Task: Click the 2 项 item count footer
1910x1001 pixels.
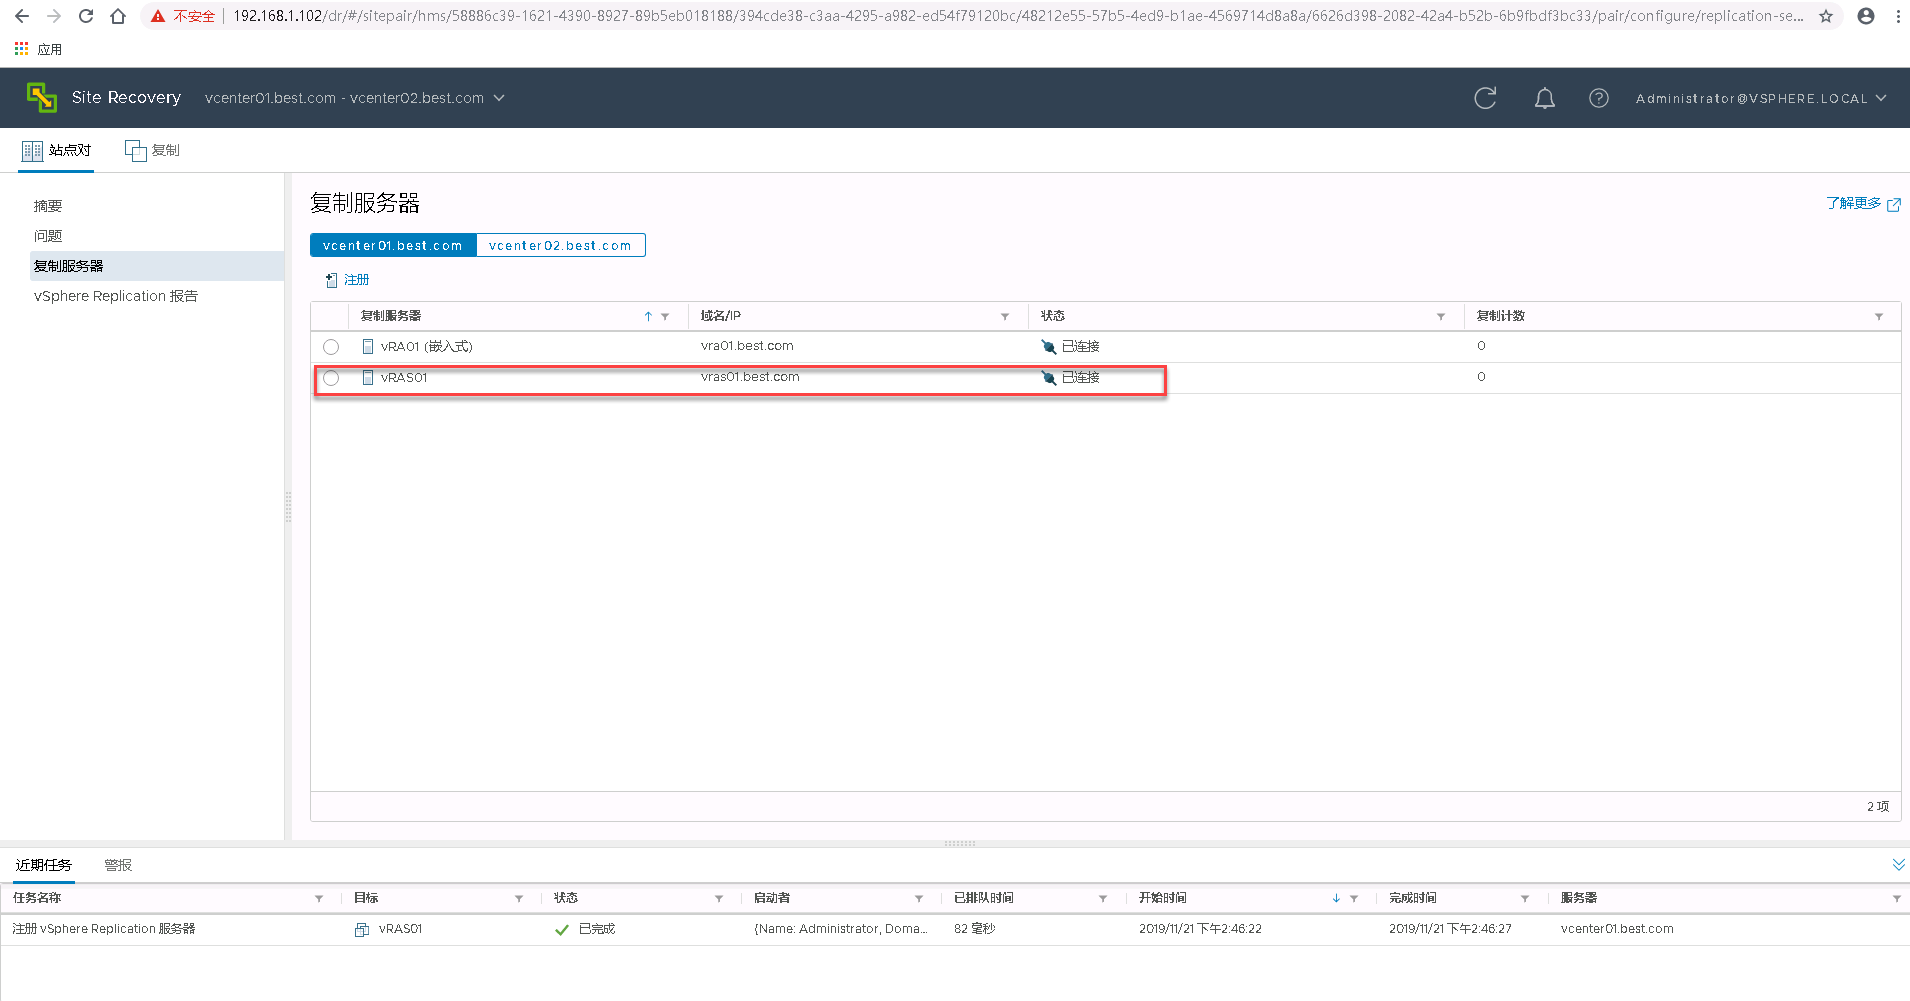Action: (x=1878, y=806)
